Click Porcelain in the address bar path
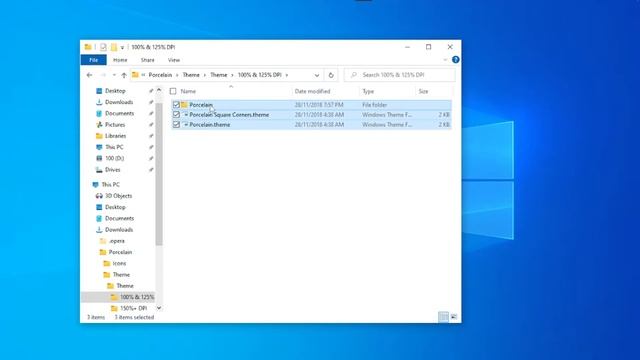This screenshot has height=360, width=640. (160, 75)
